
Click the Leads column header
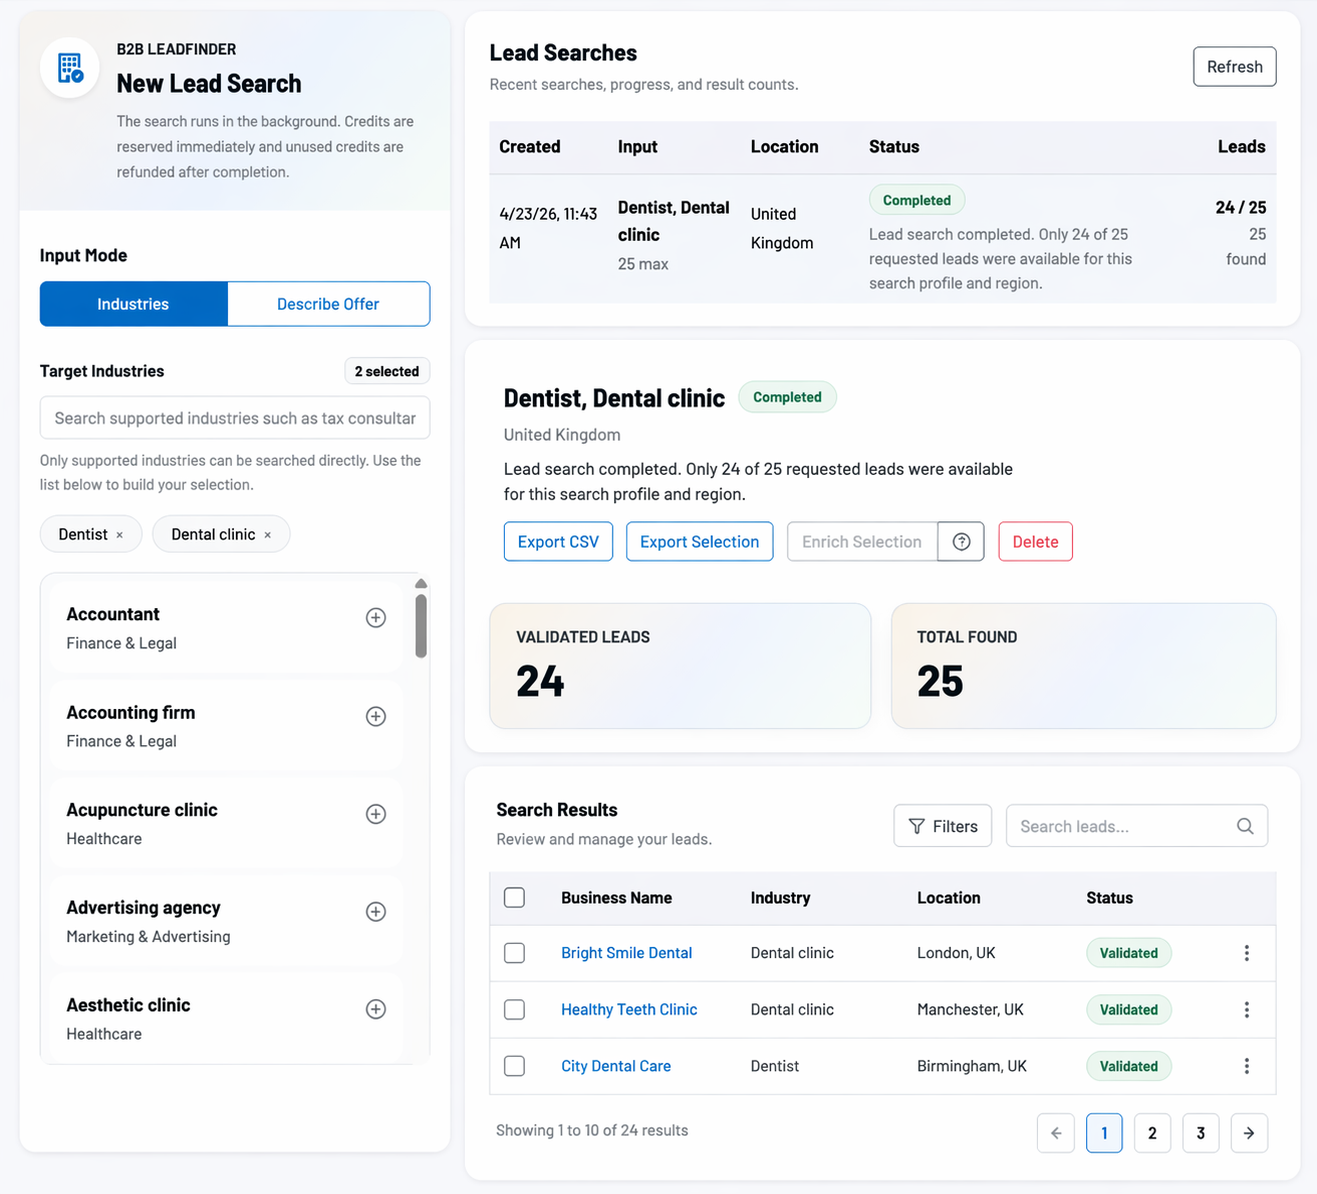[x=1242, y=147]
